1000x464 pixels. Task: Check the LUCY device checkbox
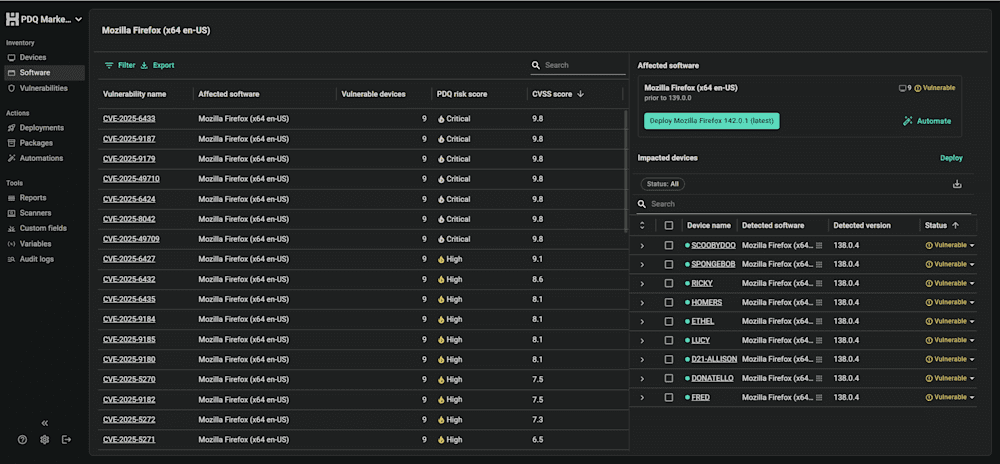(668, 340)
